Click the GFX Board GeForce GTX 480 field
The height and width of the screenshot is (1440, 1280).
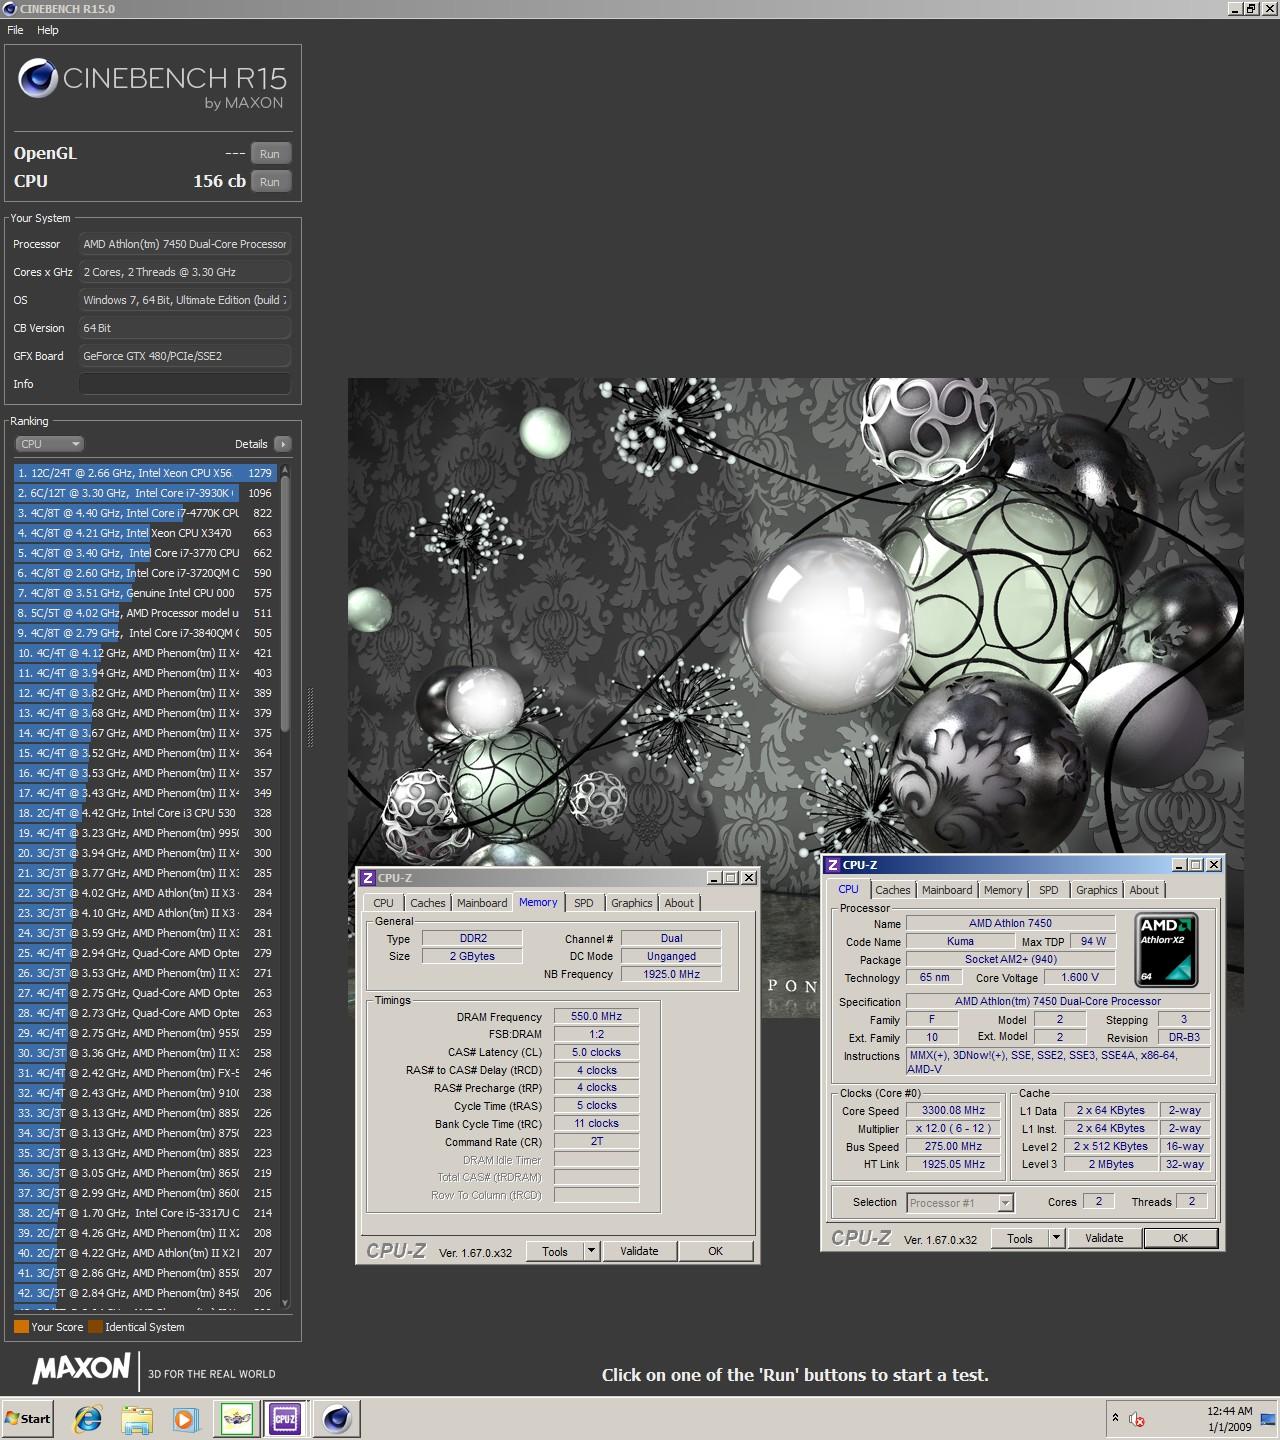(x=185, y=356)
